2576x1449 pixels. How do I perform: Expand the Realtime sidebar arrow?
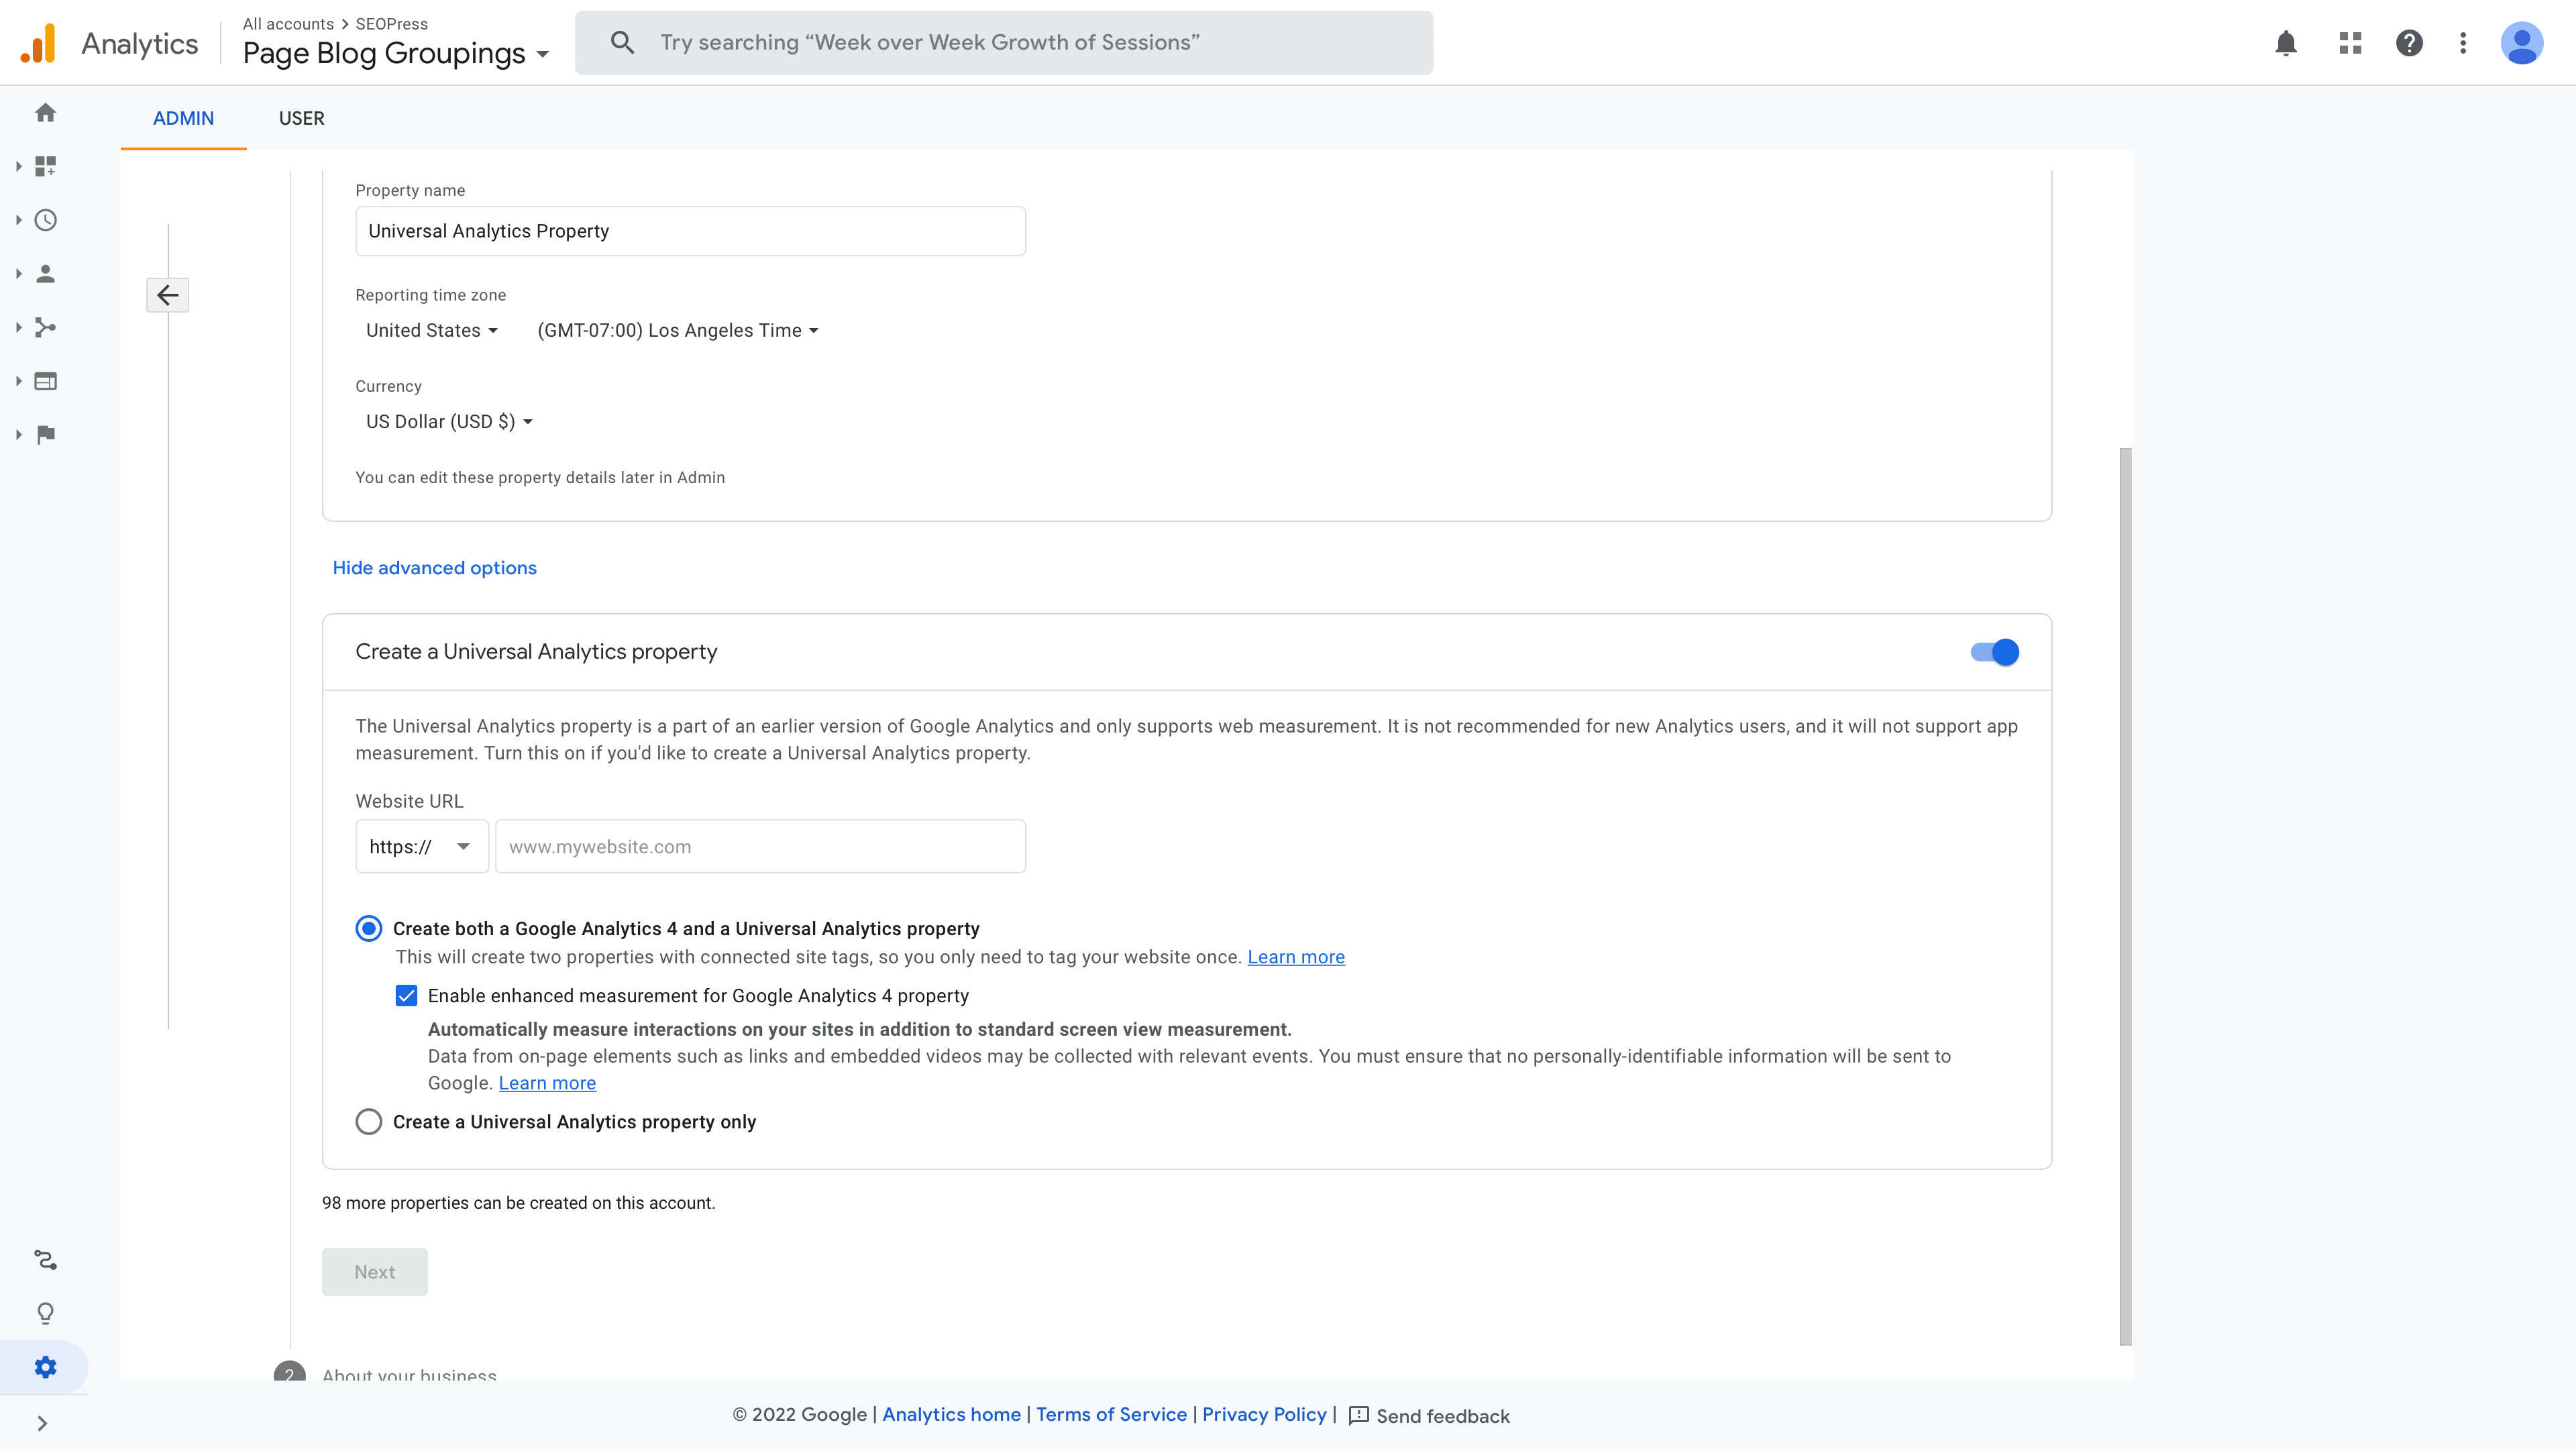[18, 220]
